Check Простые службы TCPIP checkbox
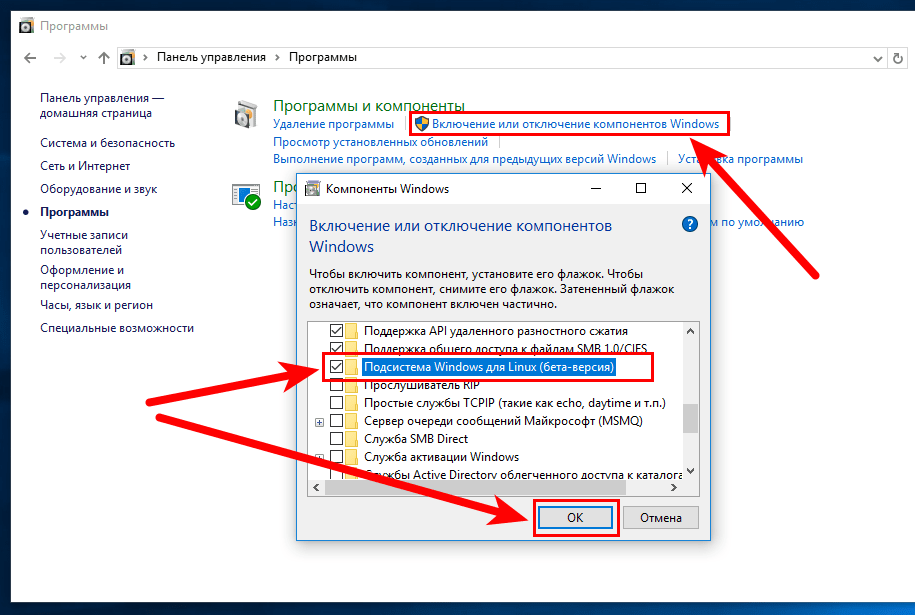 (336, 403)
